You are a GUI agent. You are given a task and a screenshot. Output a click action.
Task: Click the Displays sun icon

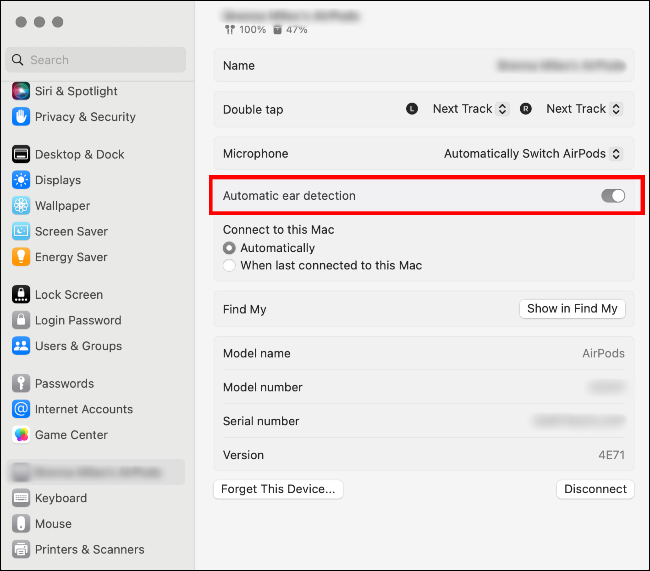point(21,180)
